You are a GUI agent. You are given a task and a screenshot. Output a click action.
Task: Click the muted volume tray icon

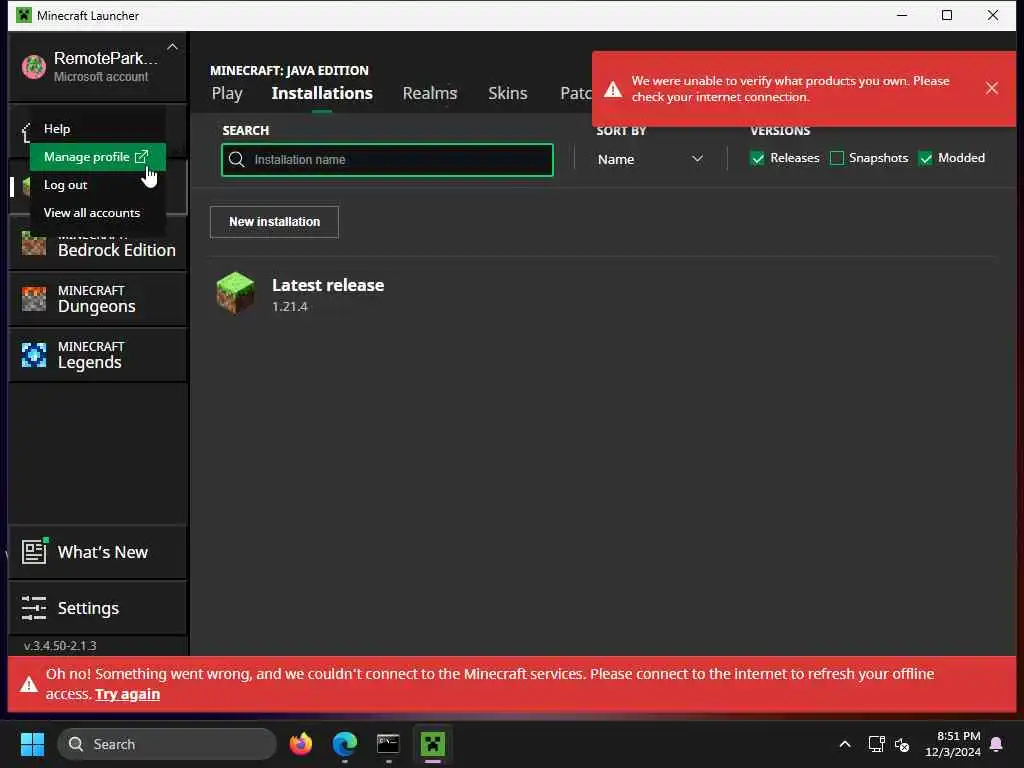click(x=902, y=744)
